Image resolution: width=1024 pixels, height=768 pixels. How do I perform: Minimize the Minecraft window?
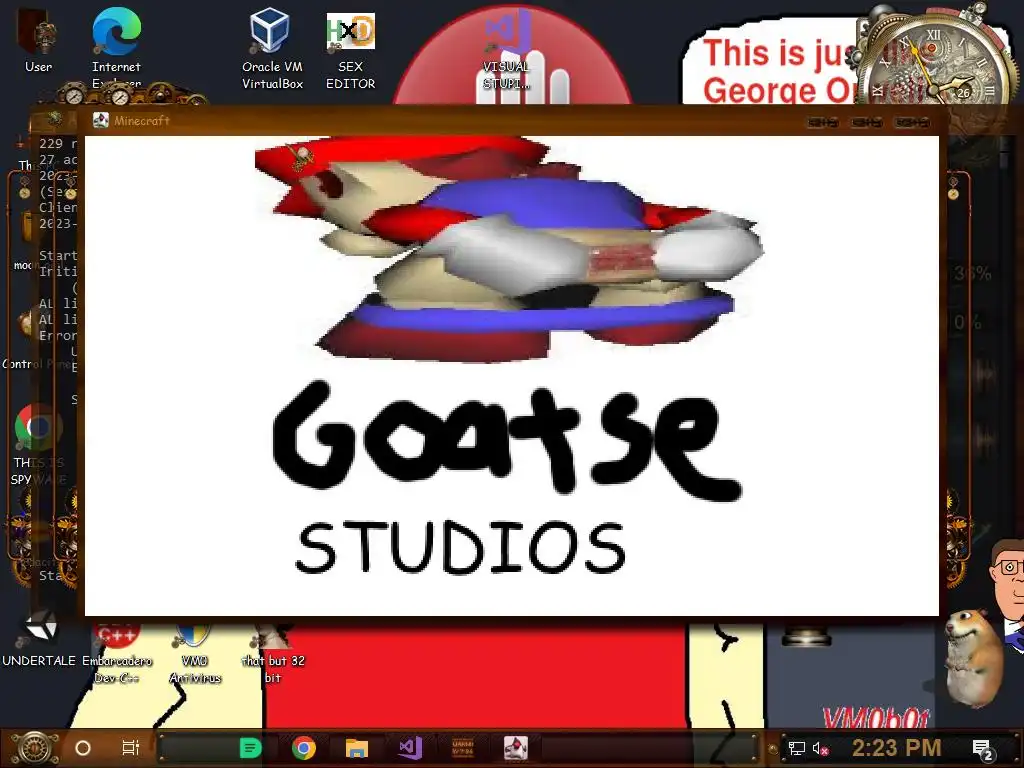pos(823,122)
